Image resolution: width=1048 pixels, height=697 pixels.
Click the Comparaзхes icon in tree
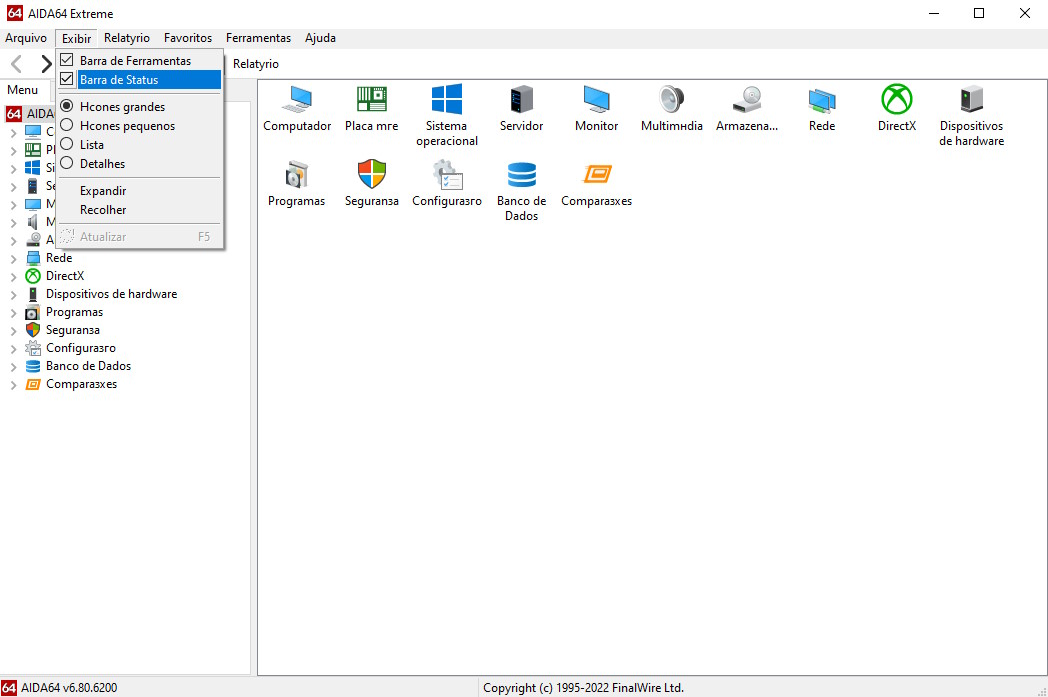33,384
